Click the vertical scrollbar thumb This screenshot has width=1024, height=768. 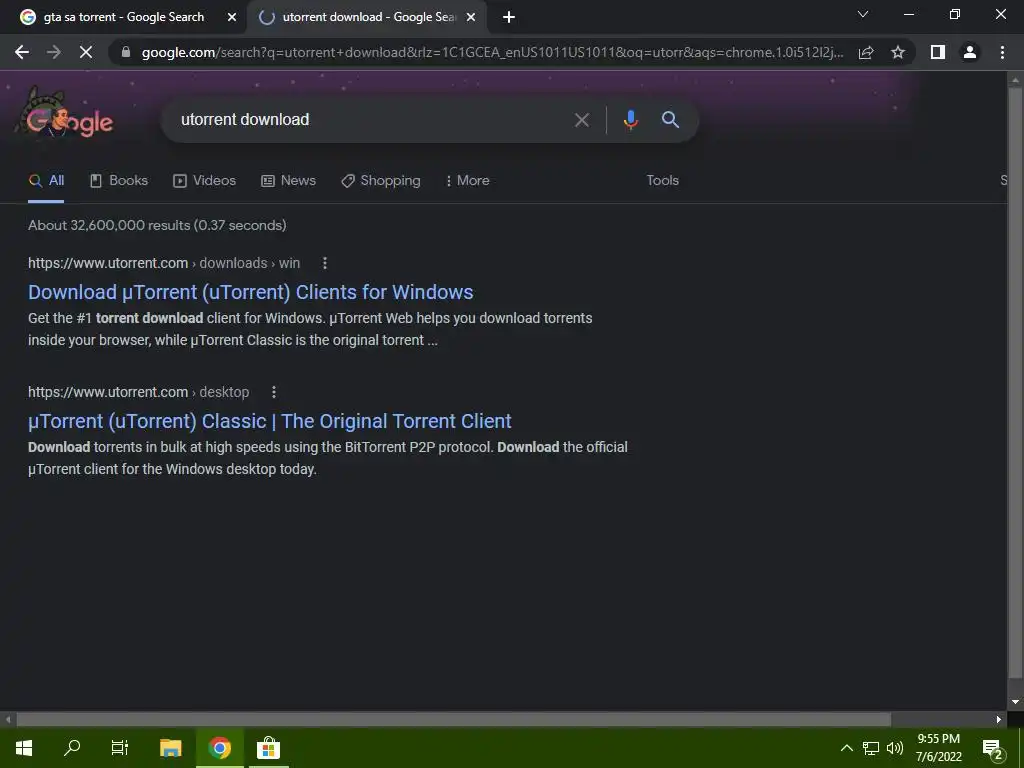coord(1015,383)
